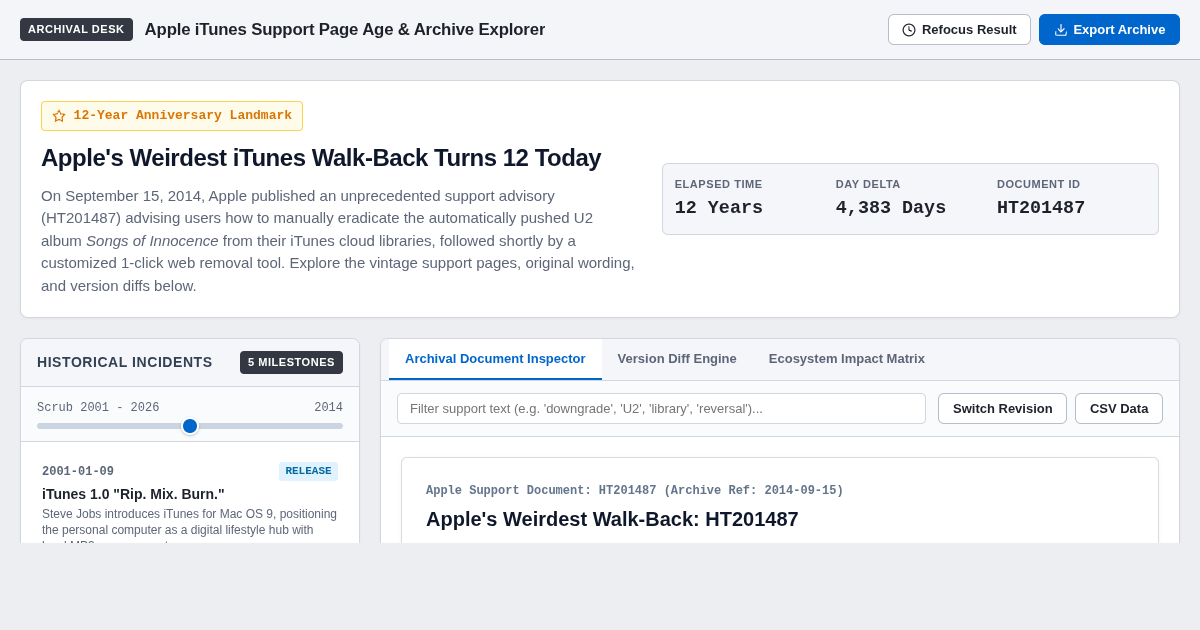Image resolution: width=1200 pixels, height=630 pixels.
Task: Click the 12 Years elapsed time value
Action: 719,208
